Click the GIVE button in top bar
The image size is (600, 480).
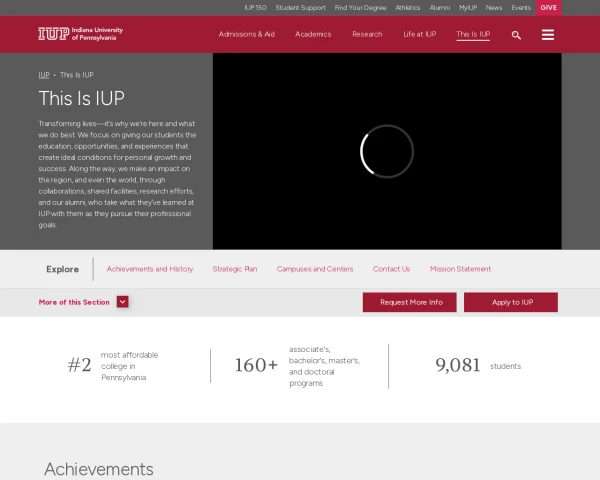point(548,8)
